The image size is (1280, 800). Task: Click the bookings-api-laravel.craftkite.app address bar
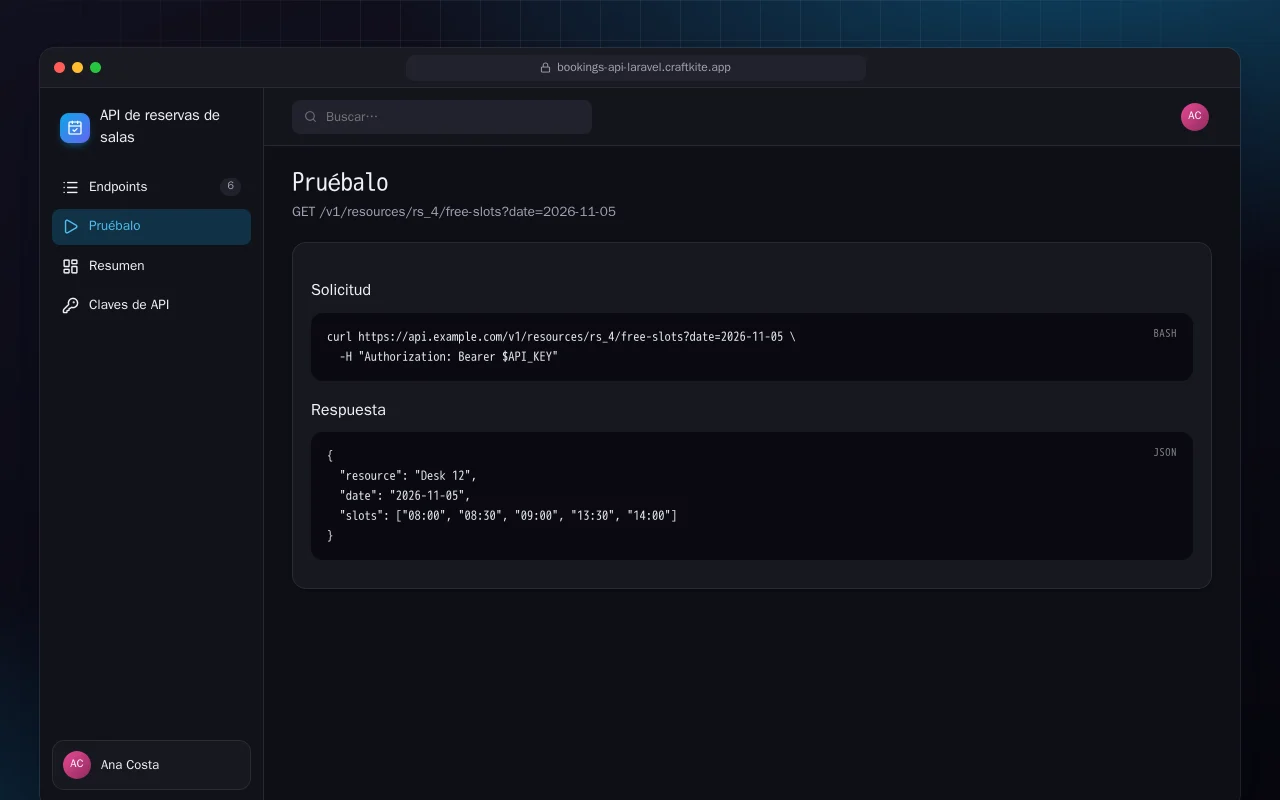pos(636,68)
